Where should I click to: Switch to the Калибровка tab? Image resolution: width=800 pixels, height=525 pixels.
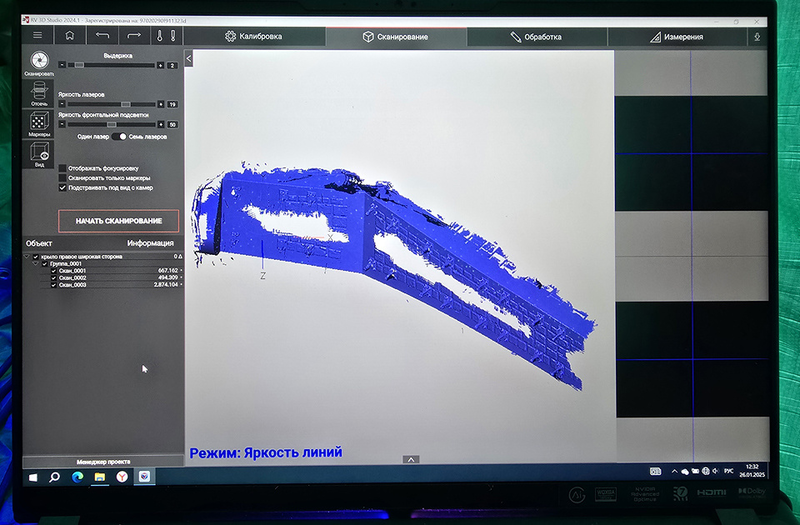point(254,37)
